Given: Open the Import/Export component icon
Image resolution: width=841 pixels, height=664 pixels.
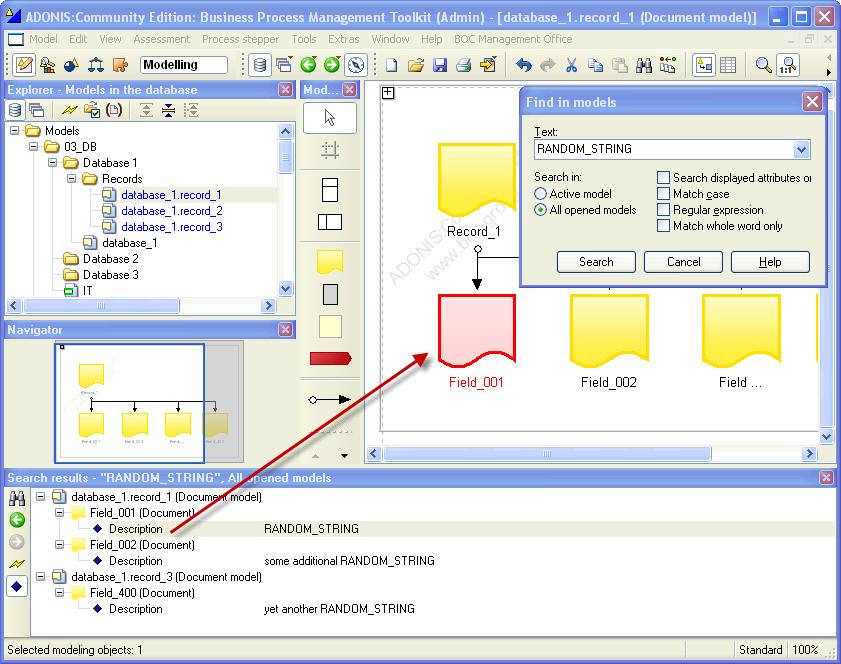Looking at the screenshot, I should click(x=120, y=65).
